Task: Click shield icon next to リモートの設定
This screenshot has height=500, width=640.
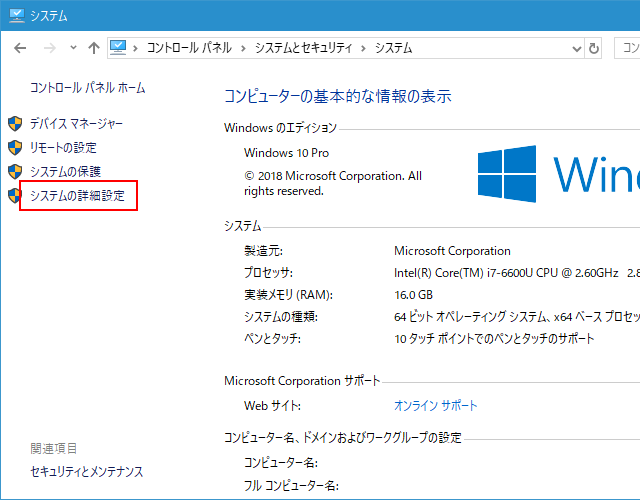Action: pos(15,147)
